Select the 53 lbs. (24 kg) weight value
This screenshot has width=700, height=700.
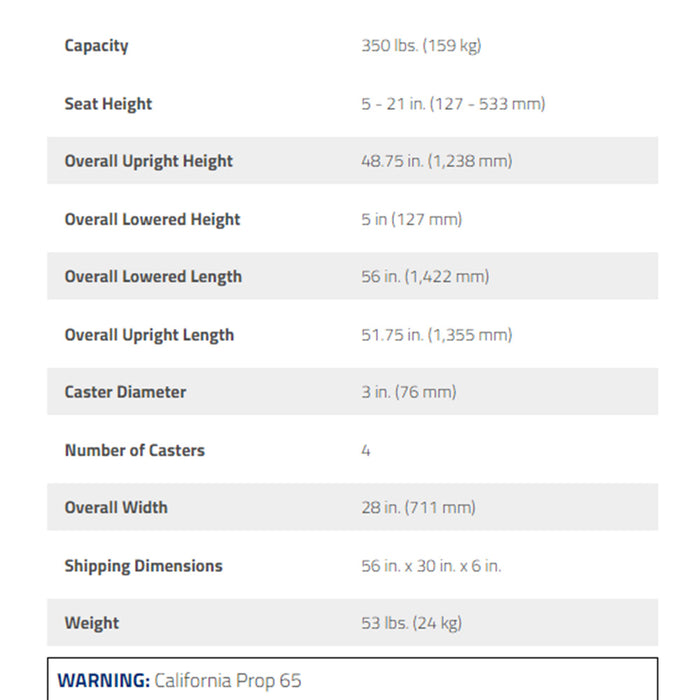[x=411, y=623]
